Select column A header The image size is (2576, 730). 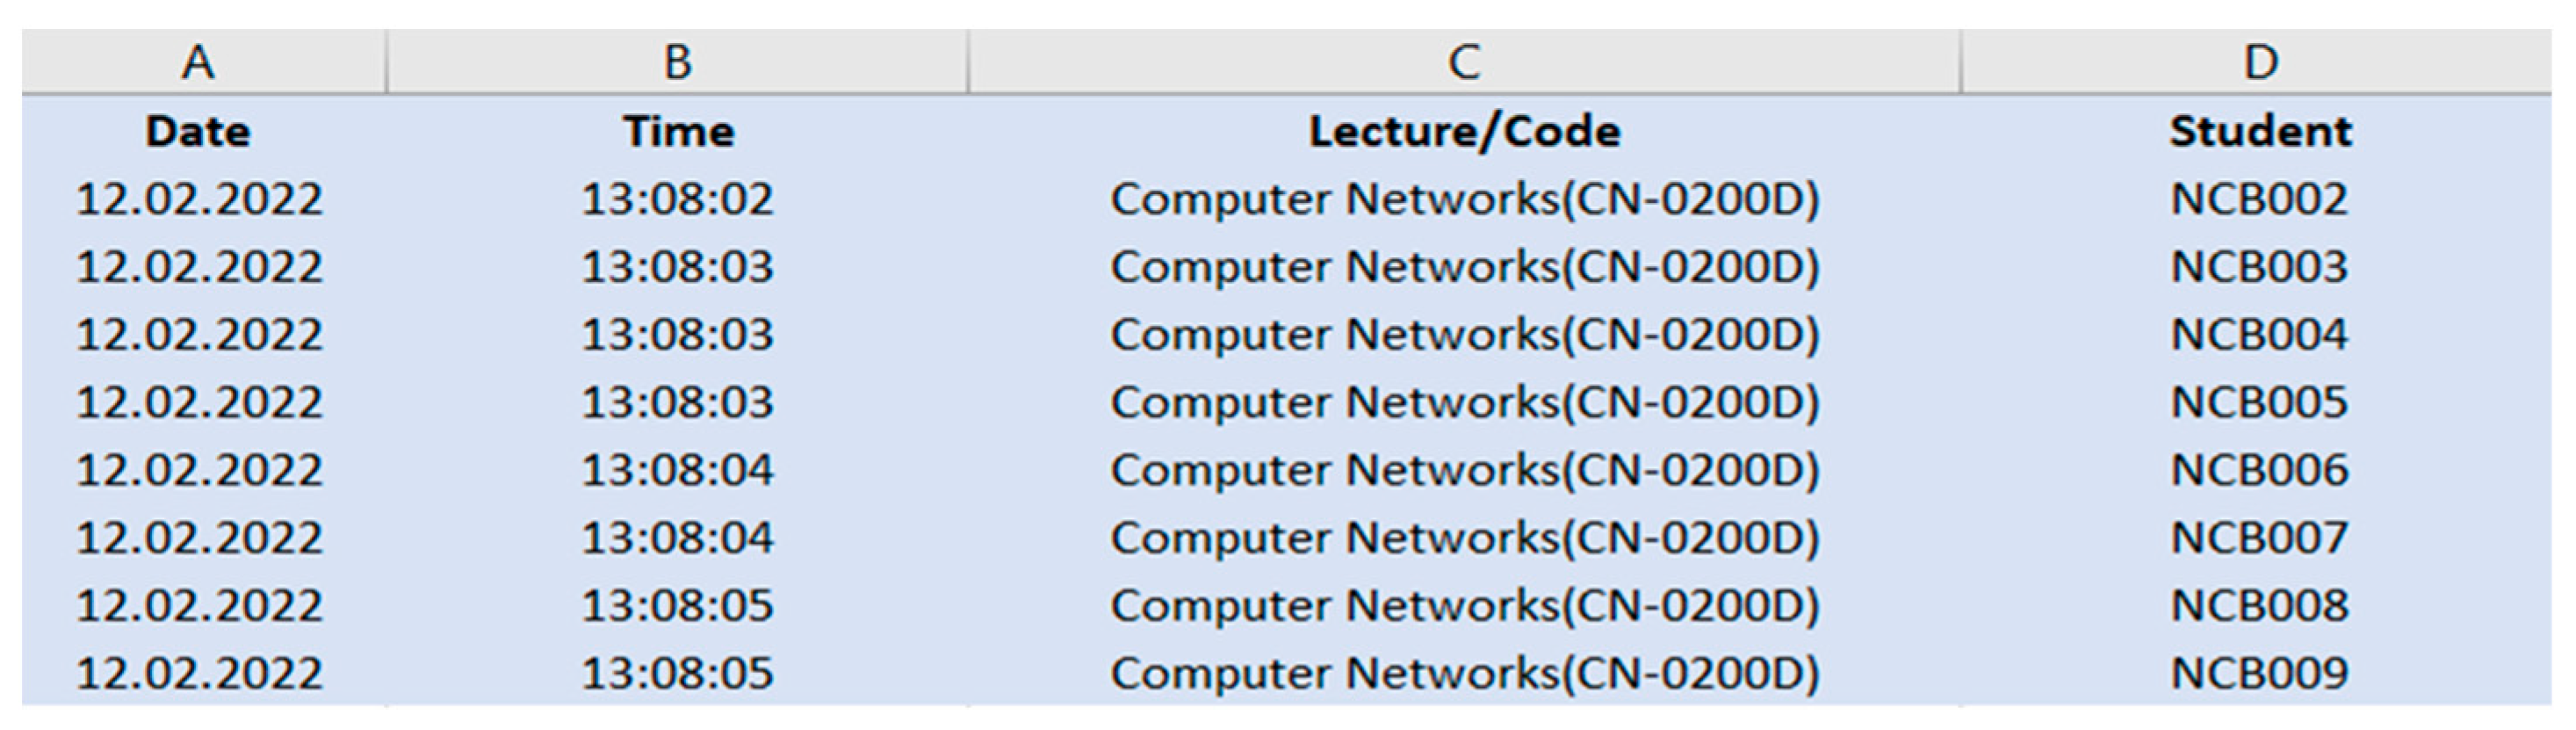pyautogui.click(x=198, y=63)
